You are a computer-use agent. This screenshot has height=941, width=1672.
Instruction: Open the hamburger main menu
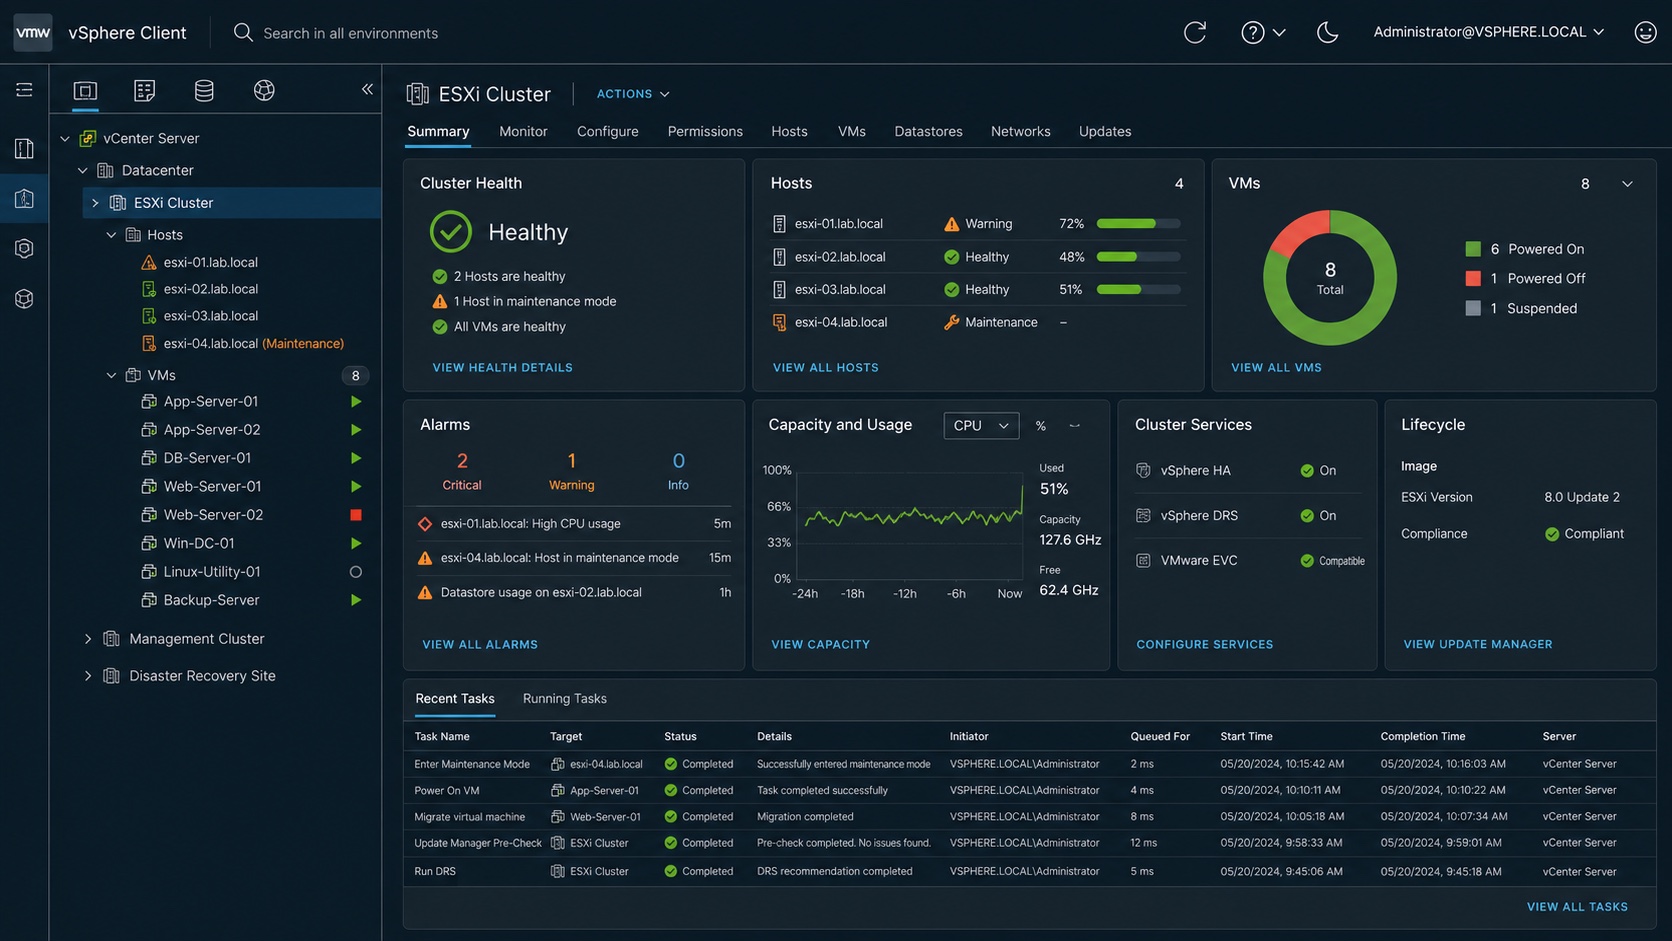24,90
